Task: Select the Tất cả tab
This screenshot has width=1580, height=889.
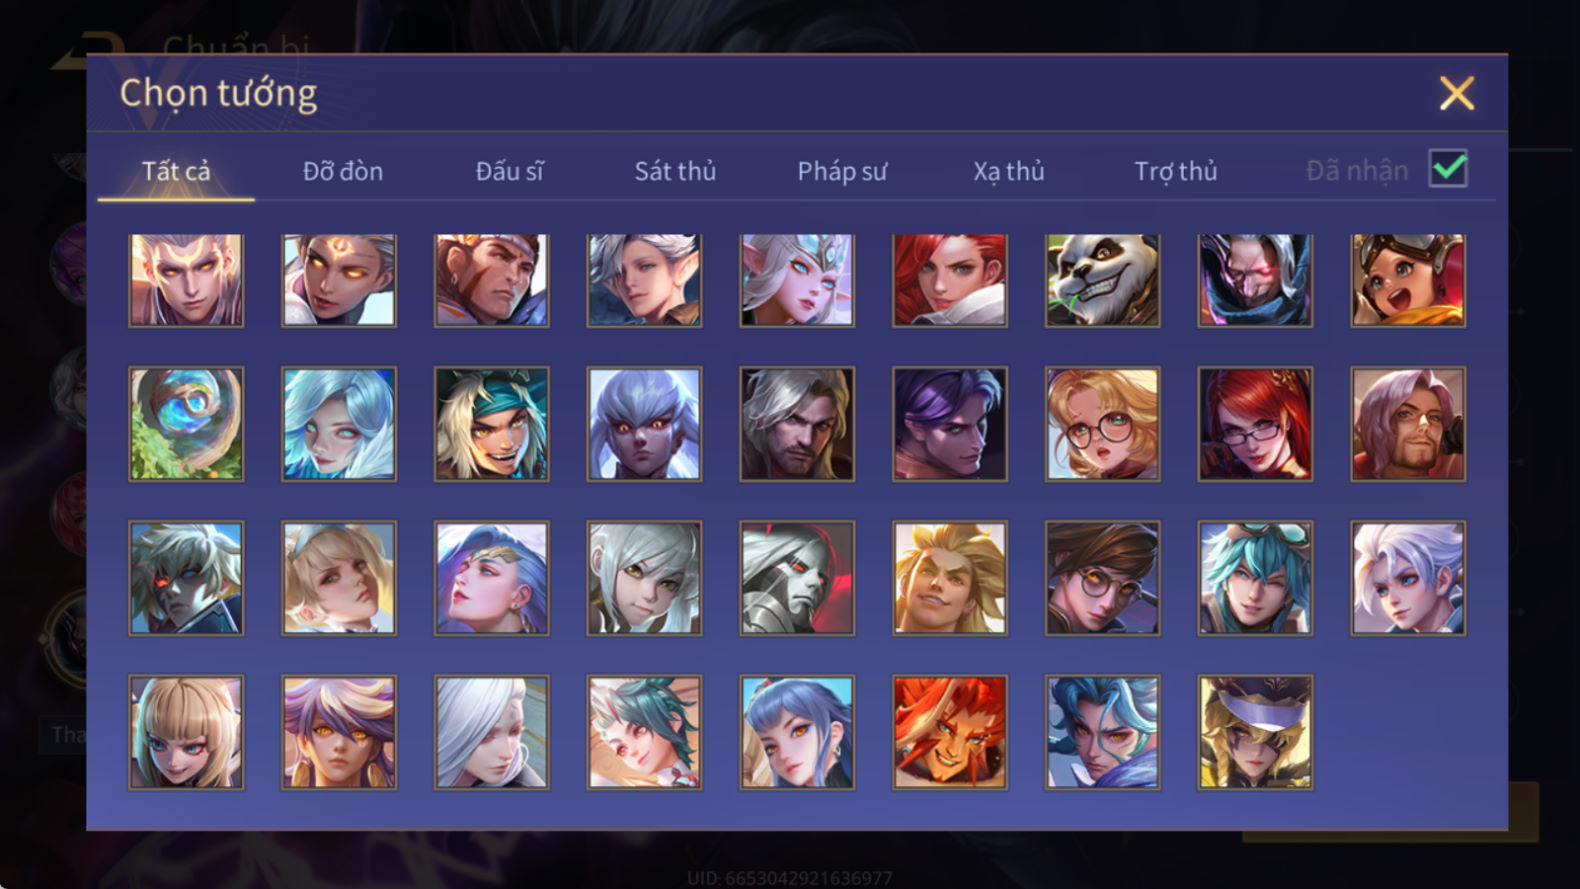Action: click(x=176, y=171)
